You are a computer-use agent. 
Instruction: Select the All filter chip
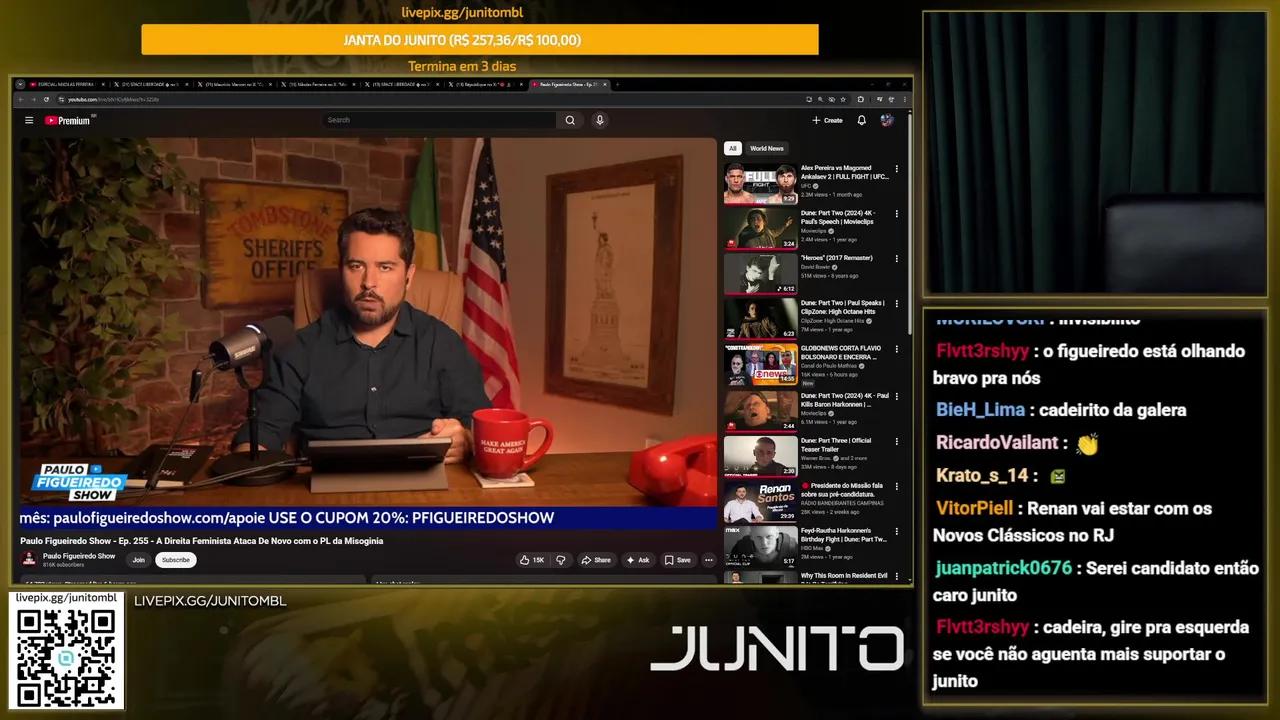pyautogui.click(x=732, y=148)
